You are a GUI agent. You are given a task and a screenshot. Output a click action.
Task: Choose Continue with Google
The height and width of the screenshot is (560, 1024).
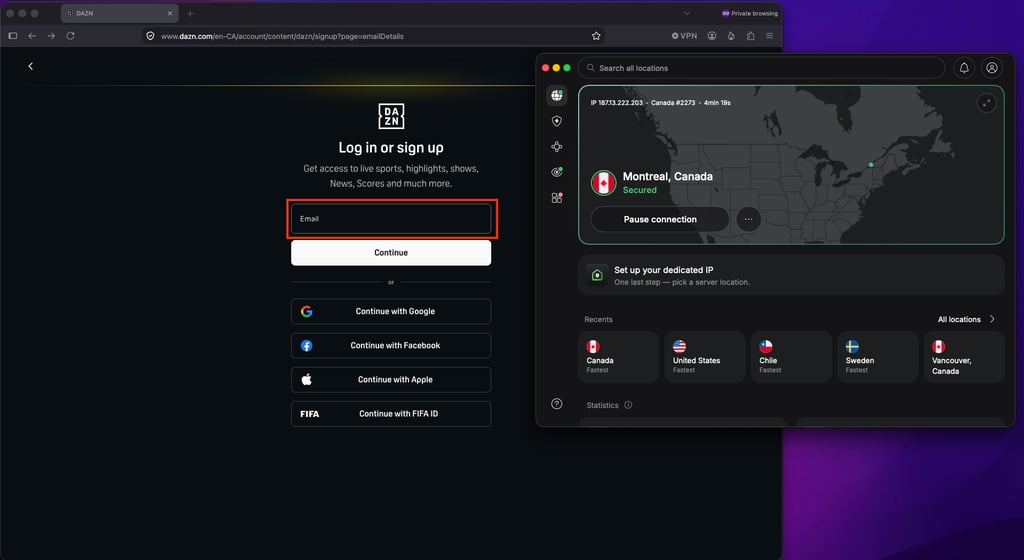(391, 311)
